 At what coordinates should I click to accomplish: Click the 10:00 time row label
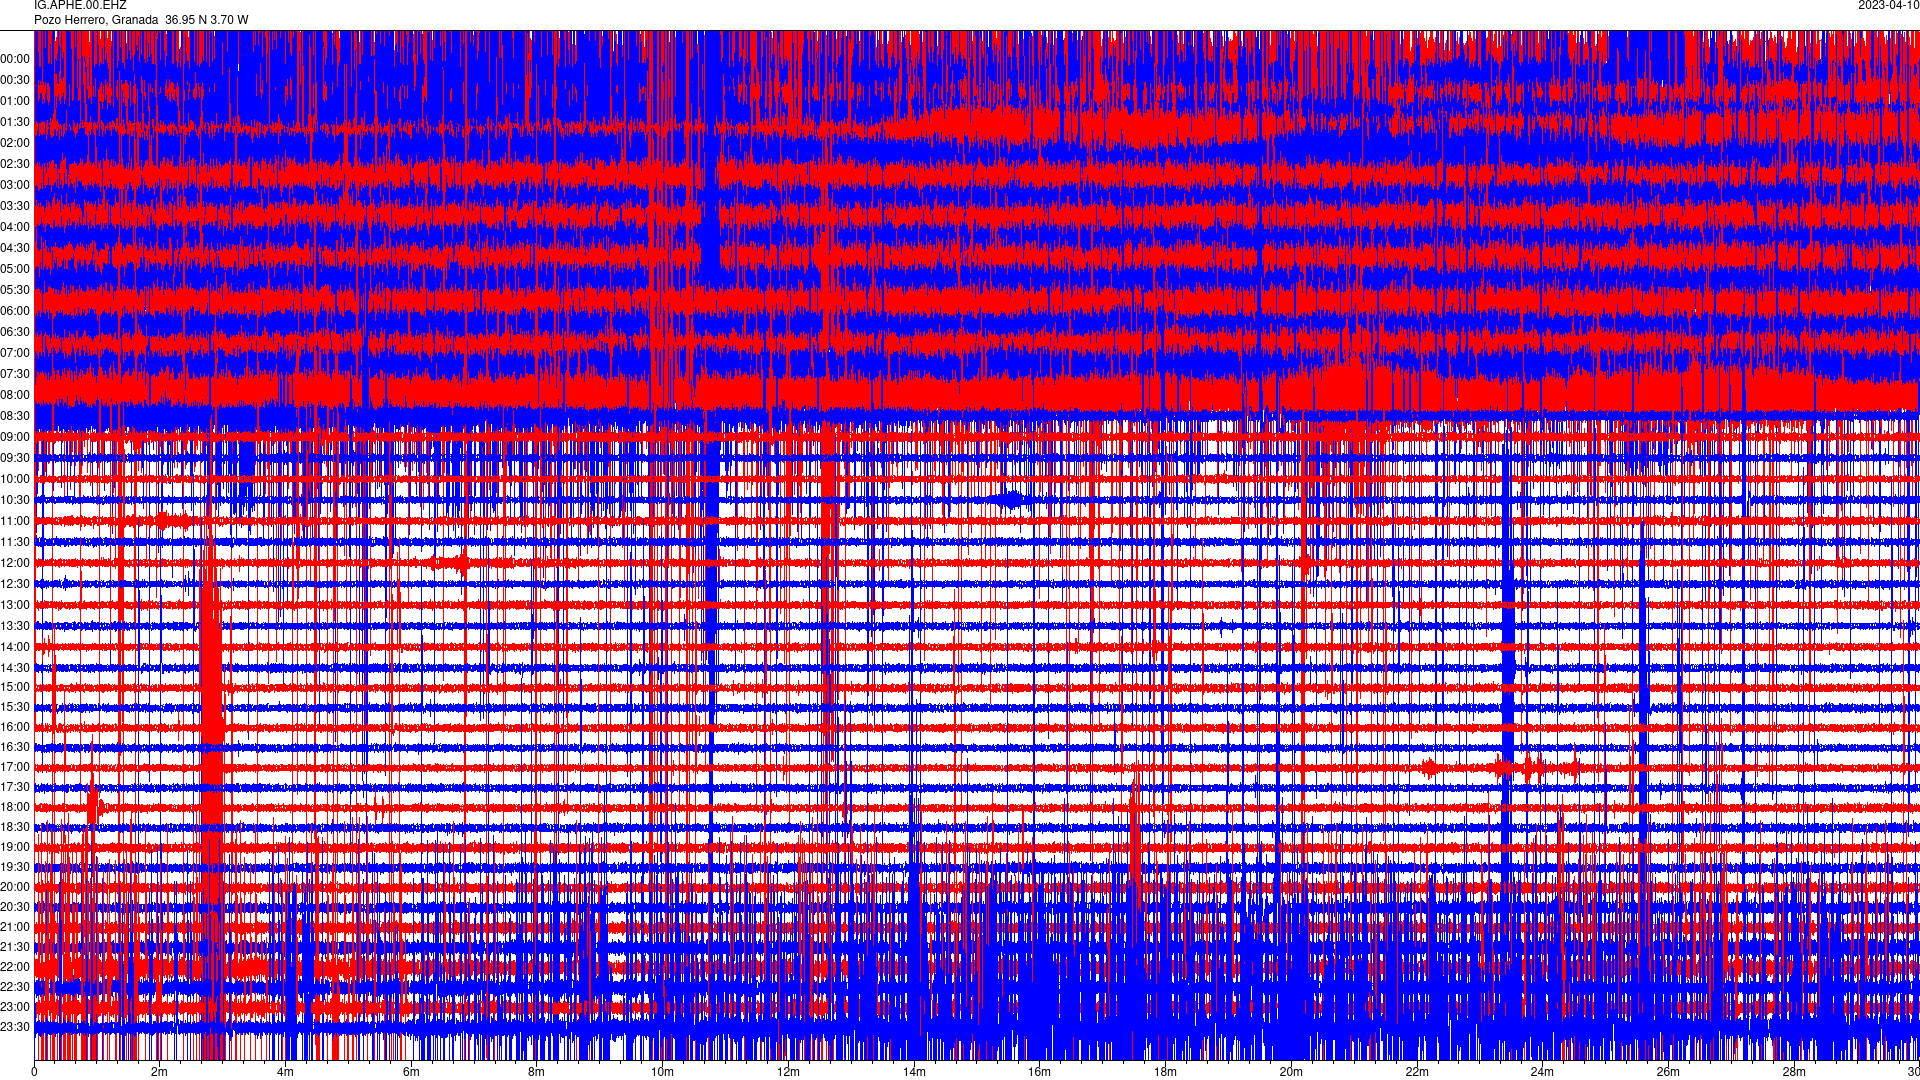(15, 479)
